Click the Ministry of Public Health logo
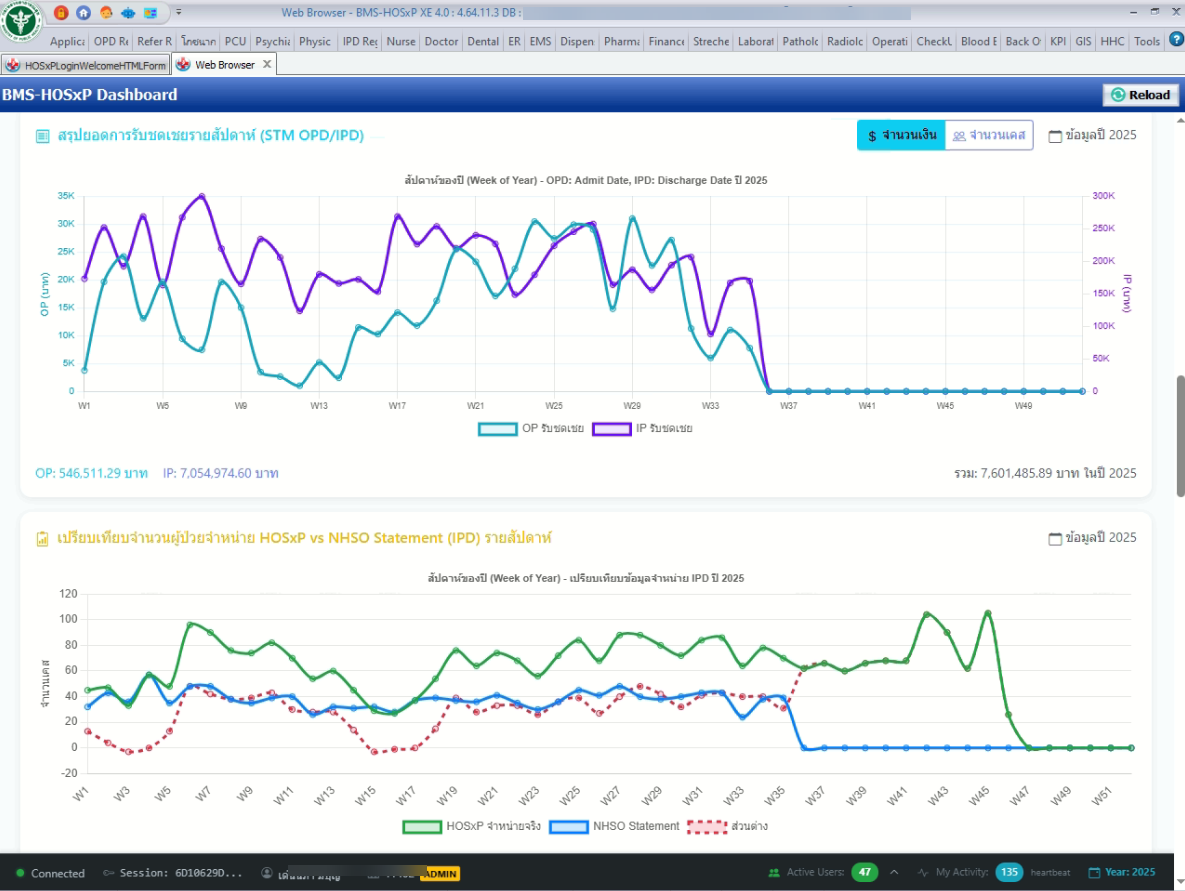The width and height of the screenshot is (1185, 891). (22, 22)
